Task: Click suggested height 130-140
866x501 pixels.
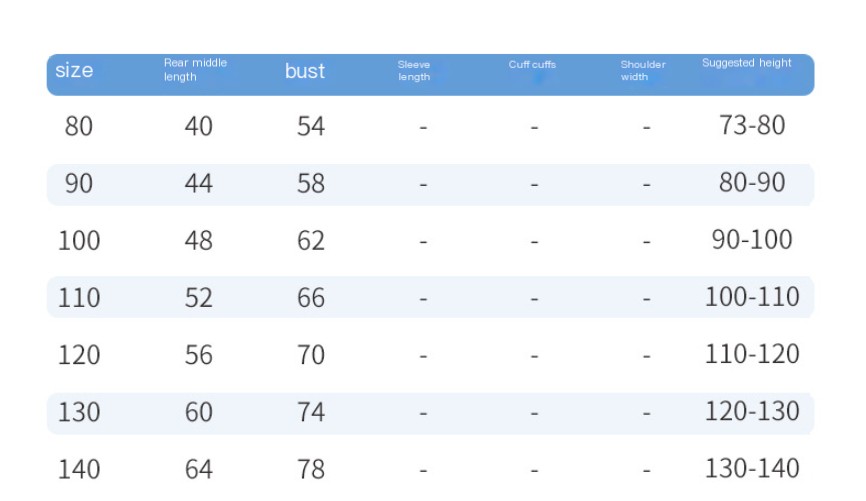Action: [752, 468]
